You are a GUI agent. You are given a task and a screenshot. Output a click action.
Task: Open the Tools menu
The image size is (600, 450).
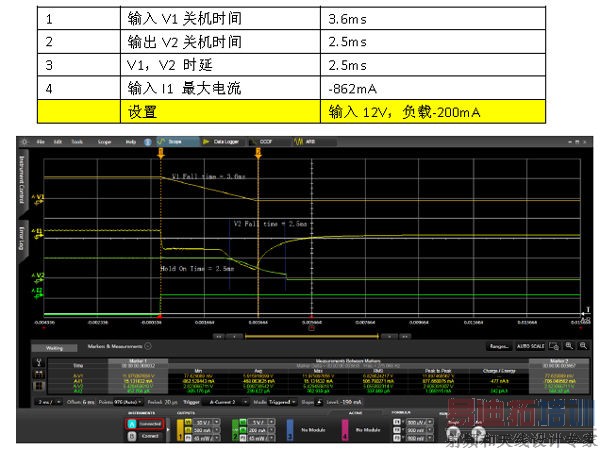[x=77, y=142]
